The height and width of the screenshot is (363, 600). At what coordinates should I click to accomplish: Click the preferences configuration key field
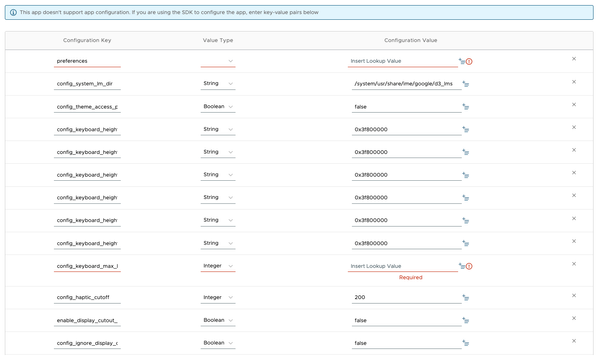[87, 61]
